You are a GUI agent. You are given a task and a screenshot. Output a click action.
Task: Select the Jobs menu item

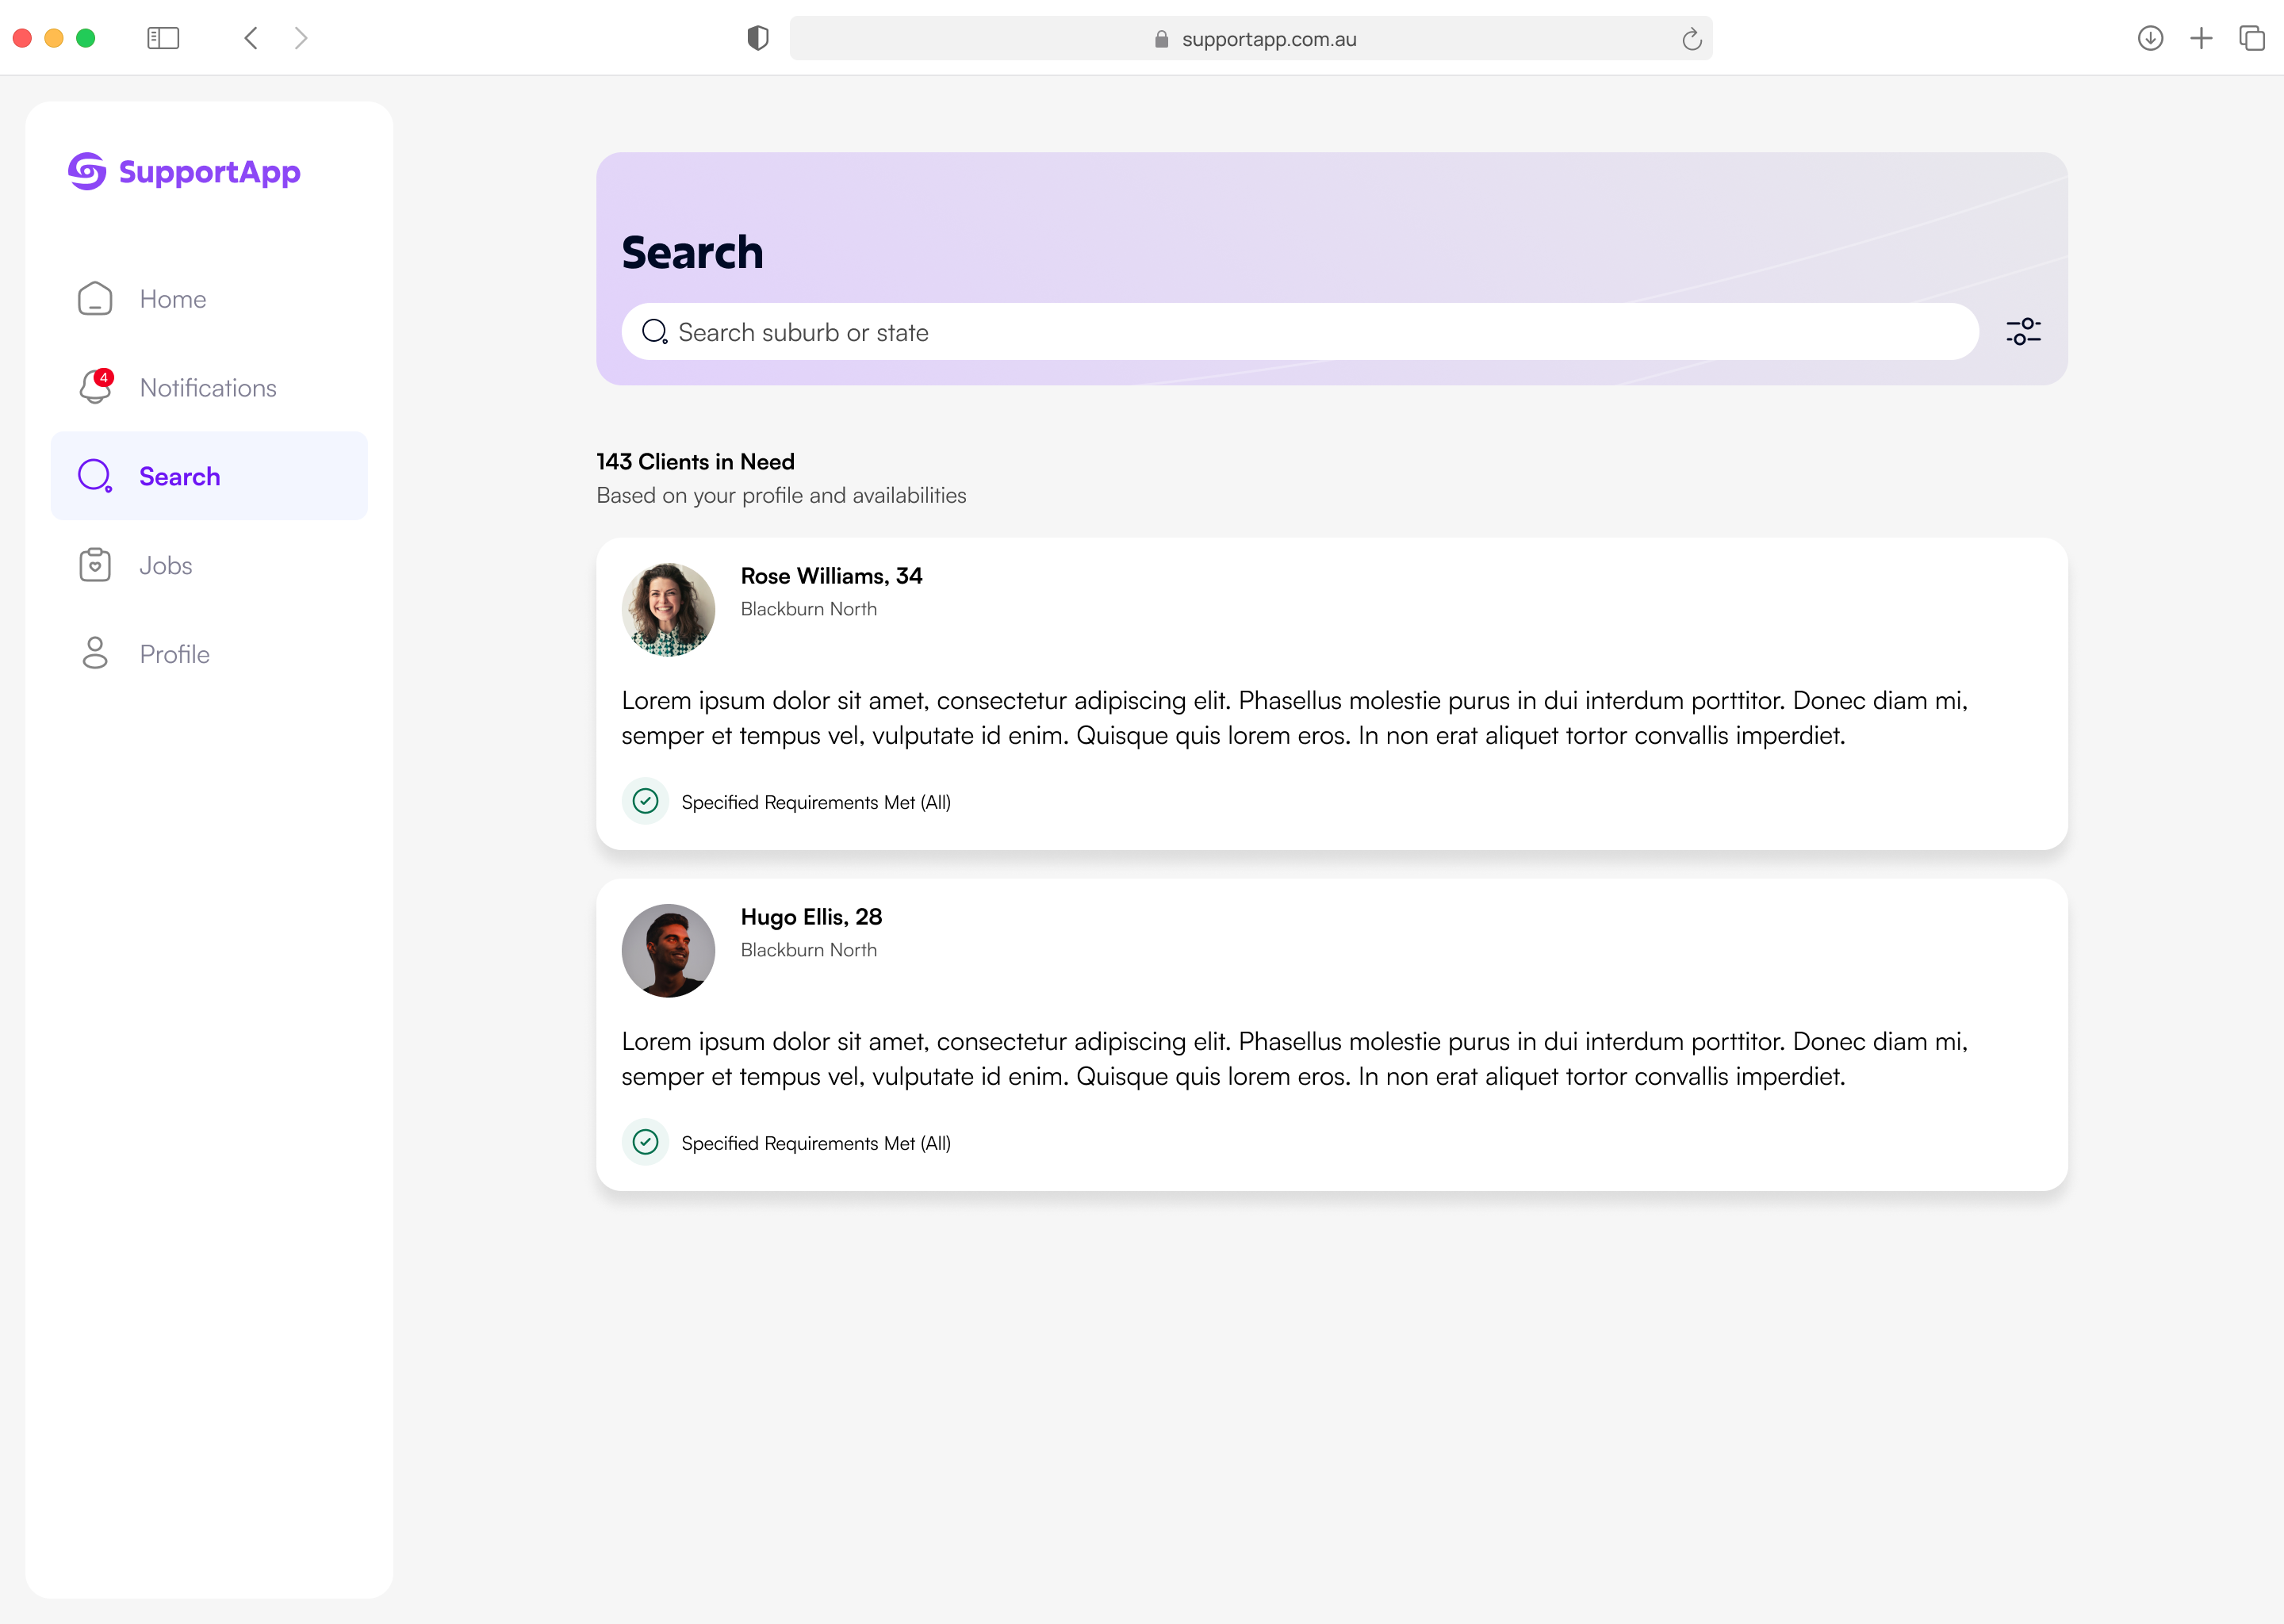click(165, 564)
